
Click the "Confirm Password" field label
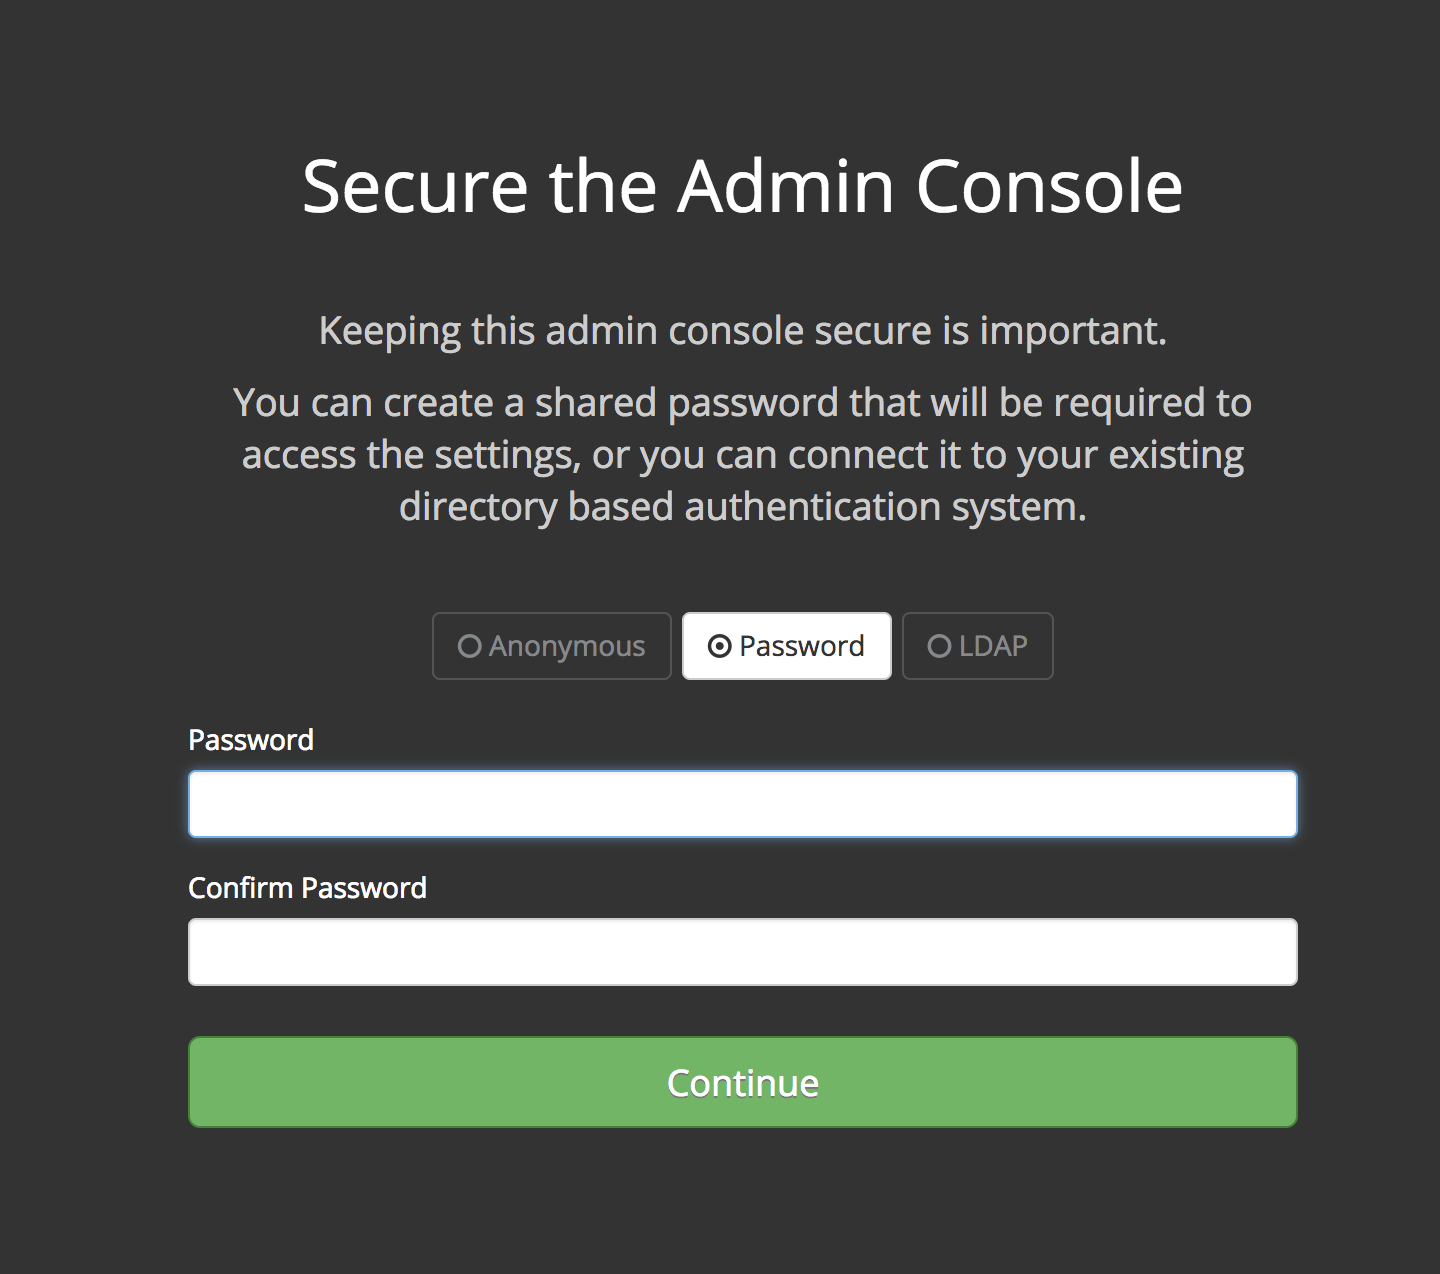click(307, 888)
